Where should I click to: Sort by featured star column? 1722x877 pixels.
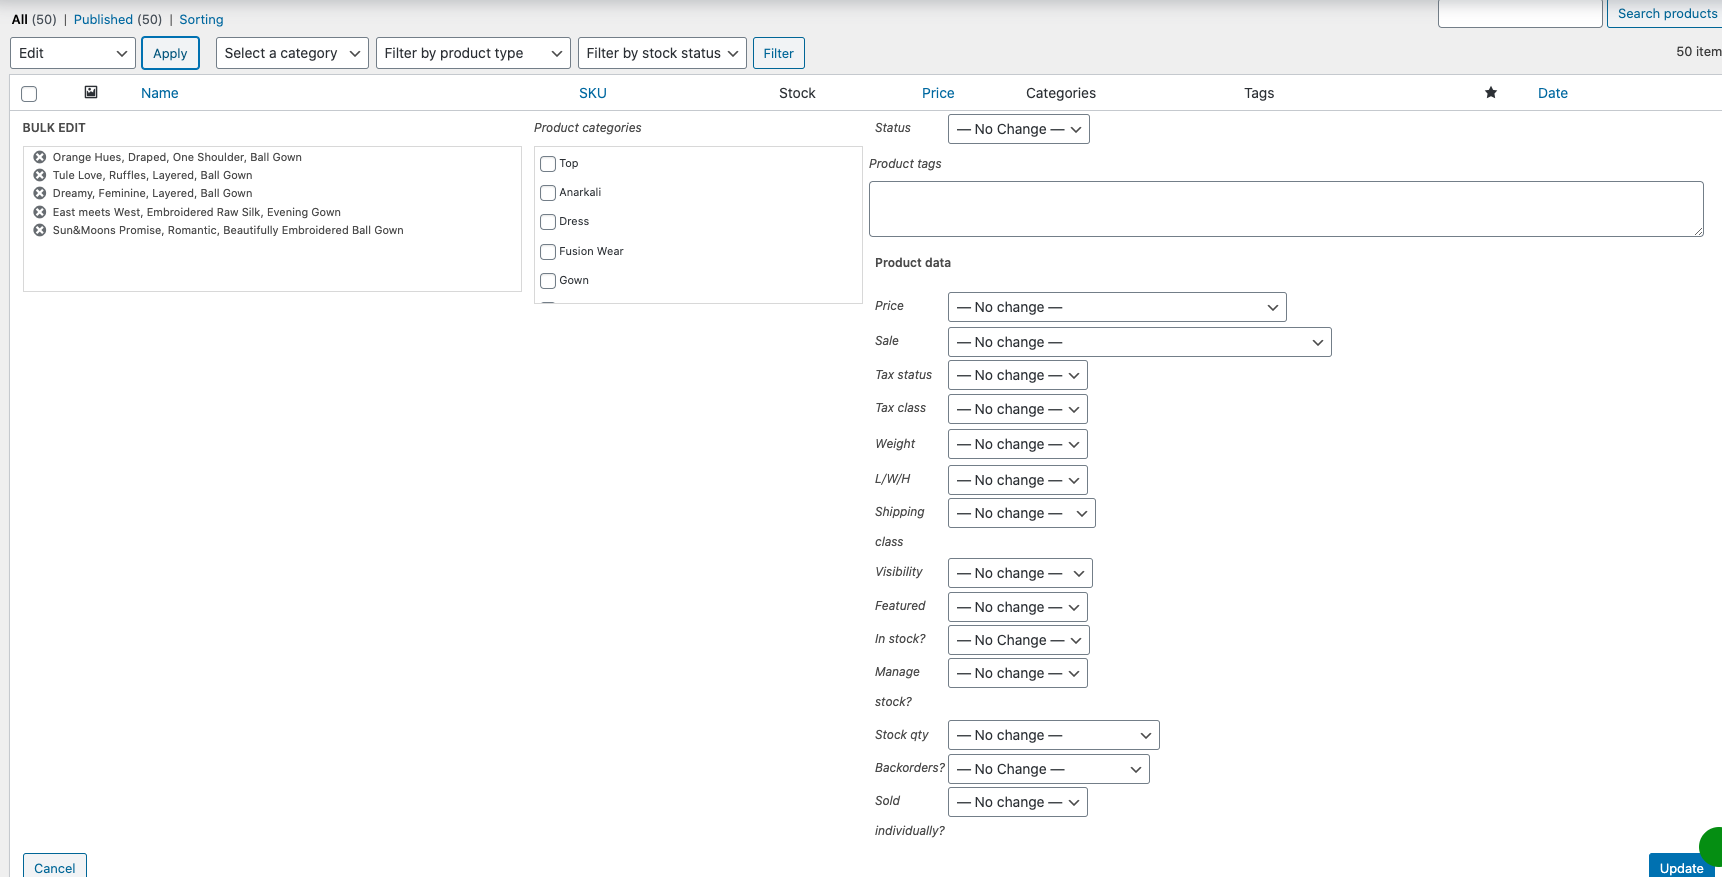point(1491,93)
